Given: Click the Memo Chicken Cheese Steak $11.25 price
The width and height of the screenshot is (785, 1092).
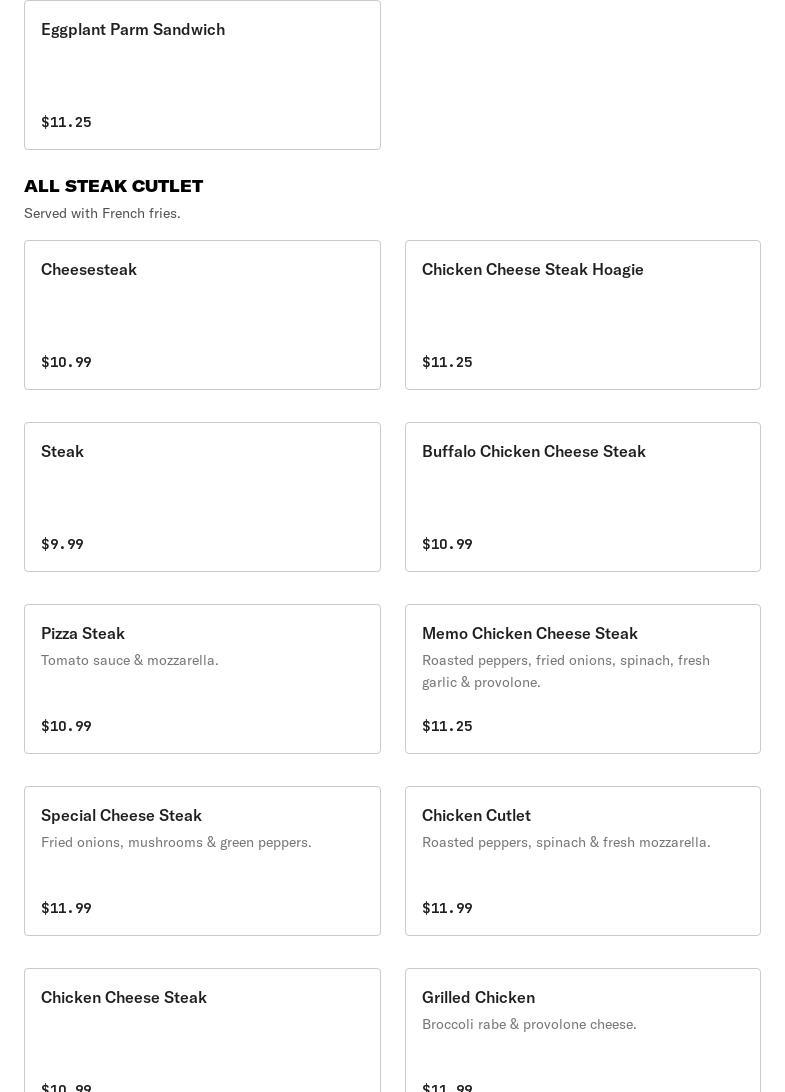Looking at the screenshot, I should coord(447,726).
